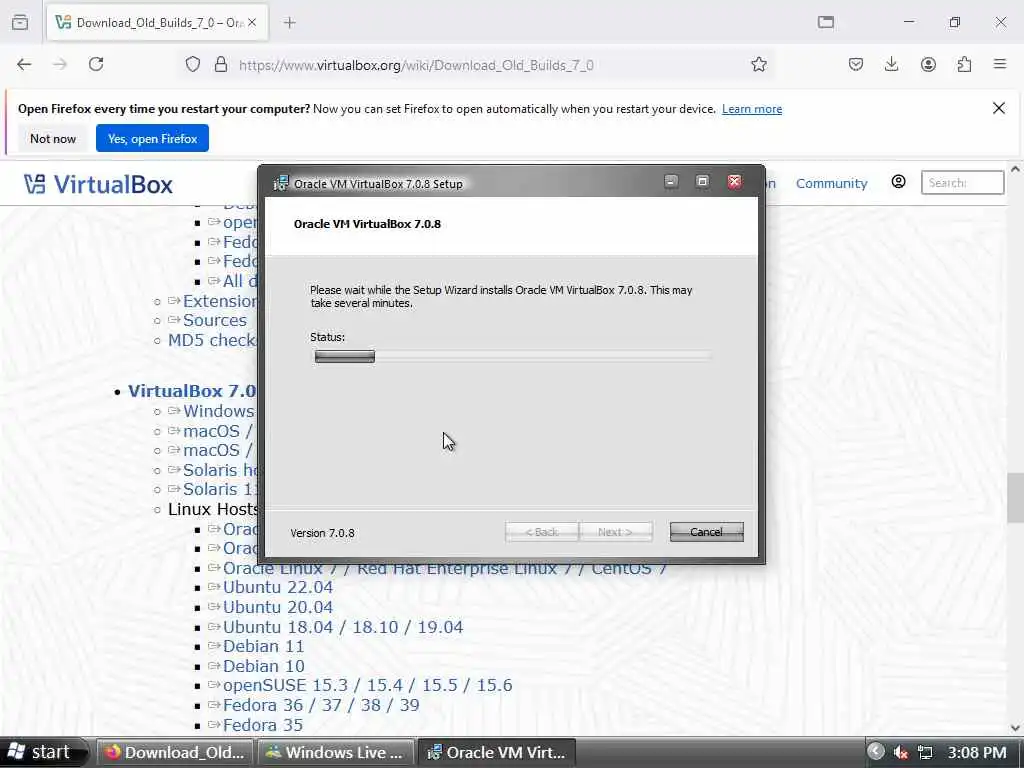
Task: Click Yes, open Firefox button
Action: click(152, 138)
